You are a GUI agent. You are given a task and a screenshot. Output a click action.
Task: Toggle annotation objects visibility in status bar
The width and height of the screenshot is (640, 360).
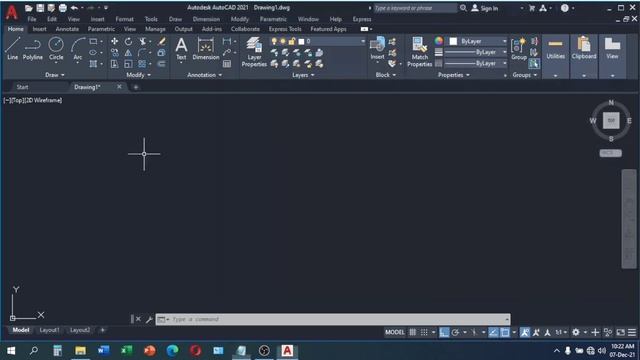click(x=524, y=332)
